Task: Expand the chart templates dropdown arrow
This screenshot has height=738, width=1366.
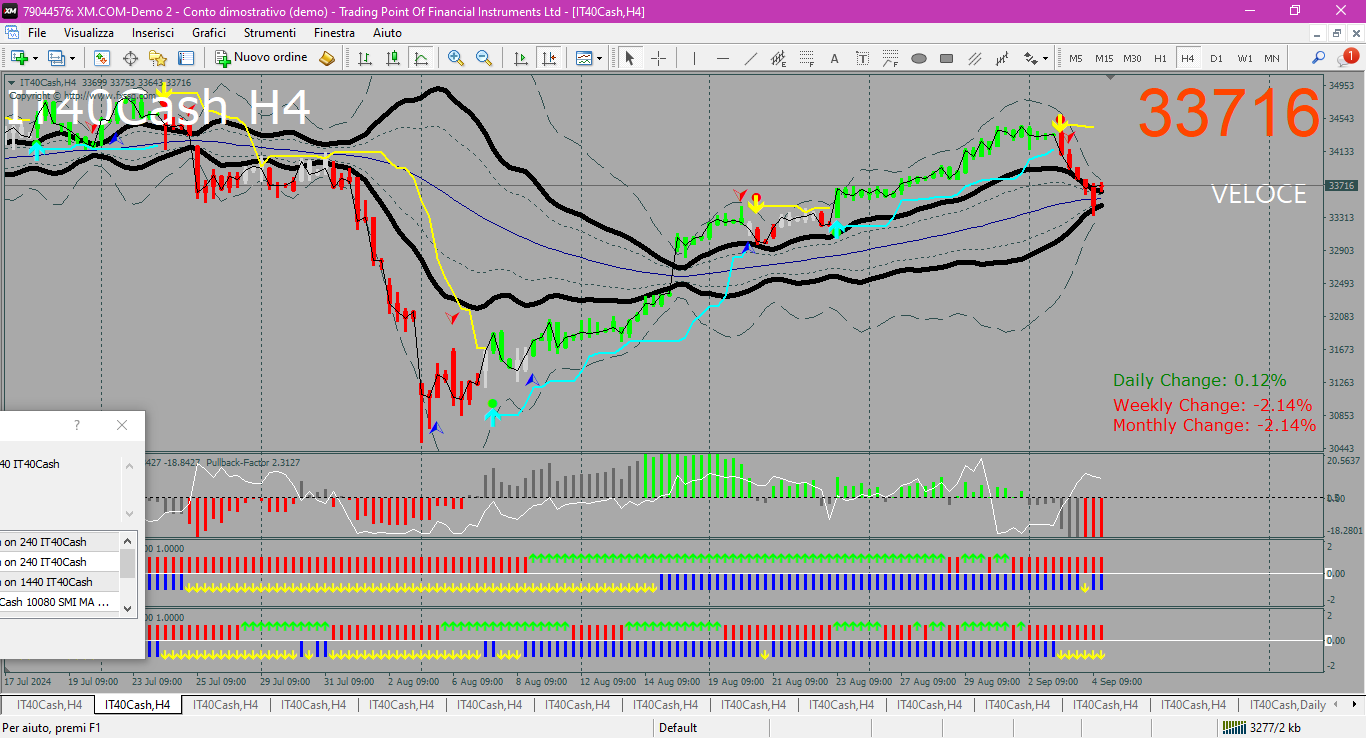Action: (x=599, y=58)
